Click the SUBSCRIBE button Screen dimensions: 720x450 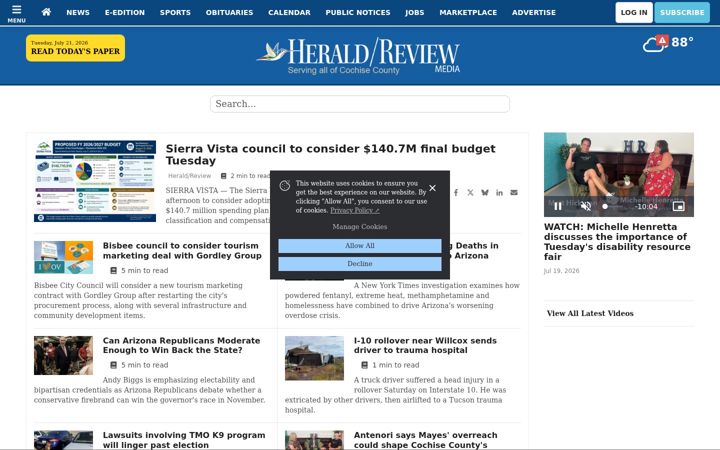[682, 12]
